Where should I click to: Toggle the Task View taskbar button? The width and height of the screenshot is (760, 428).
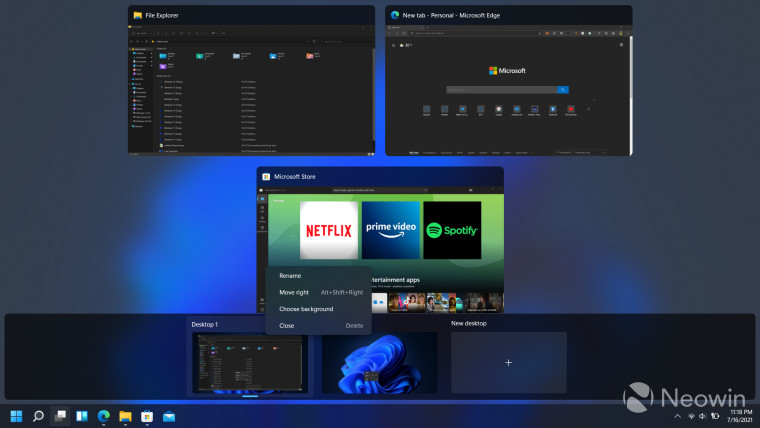(60, 416)
